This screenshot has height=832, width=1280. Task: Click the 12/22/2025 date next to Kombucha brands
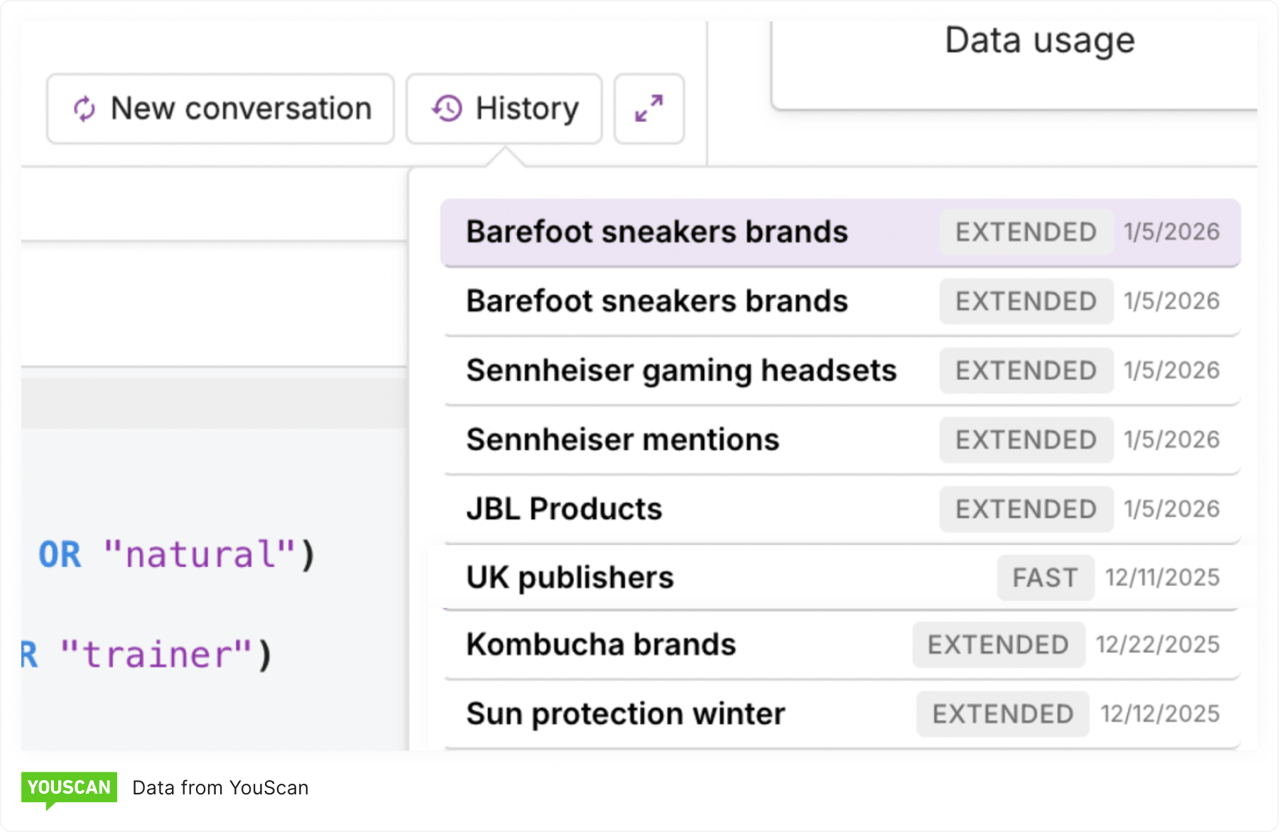(x=1158, y=645)
